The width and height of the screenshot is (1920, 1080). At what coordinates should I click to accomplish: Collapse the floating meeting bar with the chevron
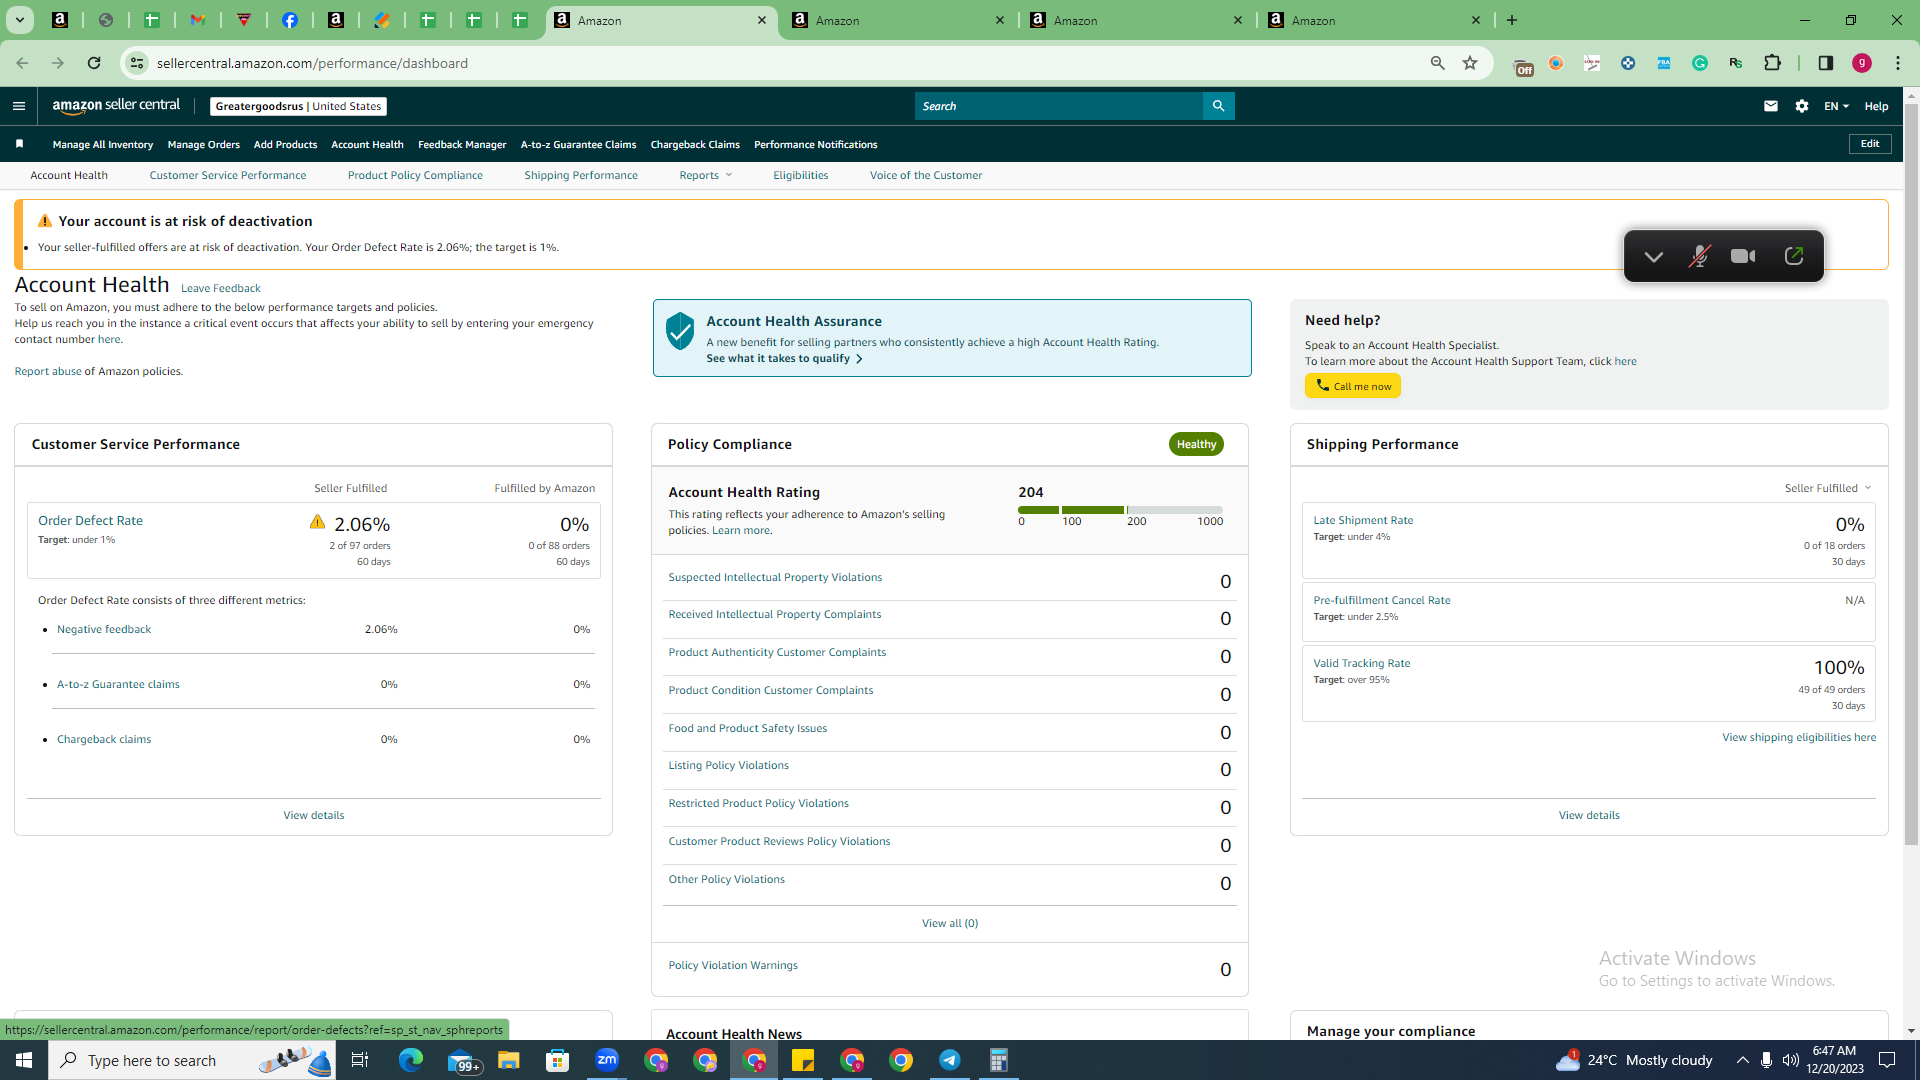click(x=1654, y=256)
